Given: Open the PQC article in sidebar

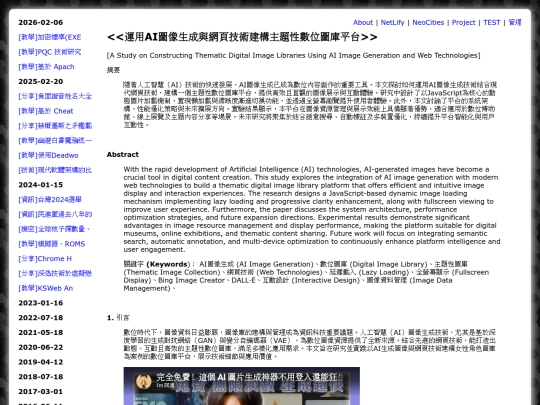Looking at the screenshot, I should [50, 52].
